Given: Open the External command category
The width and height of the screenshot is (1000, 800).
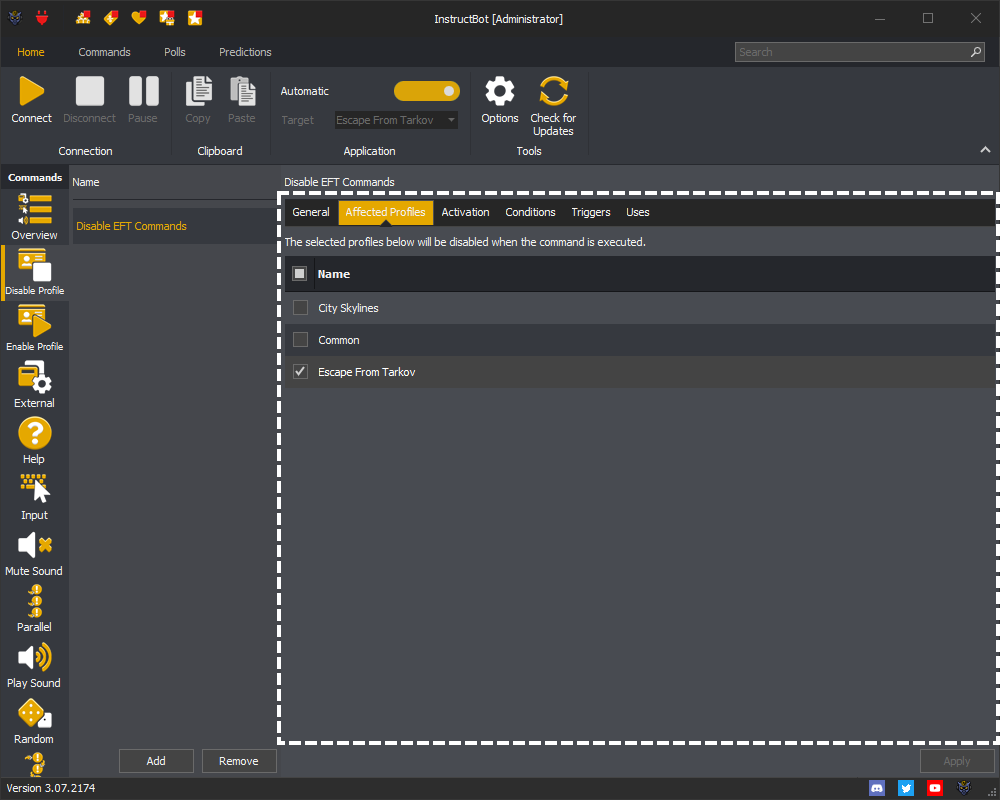Looking at the screenshot, I should pyautogui.click(x=34, y=385).
